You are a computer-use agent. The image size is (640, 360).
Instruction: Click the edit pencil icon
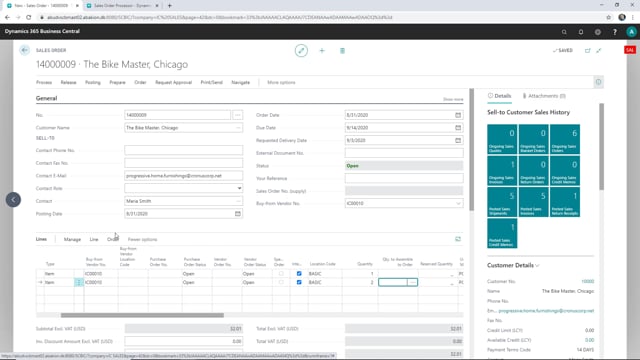pyautogui.click(x=301, y=51)
